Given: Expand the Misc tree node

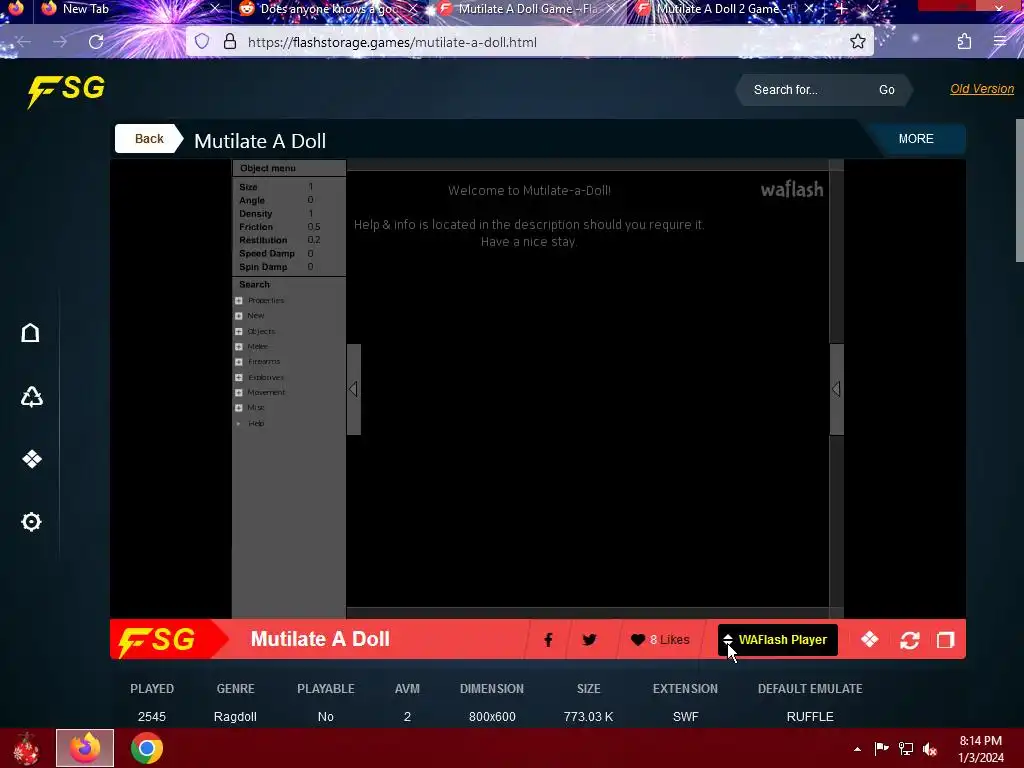Looking at the screenshot, I should [239, 408].
